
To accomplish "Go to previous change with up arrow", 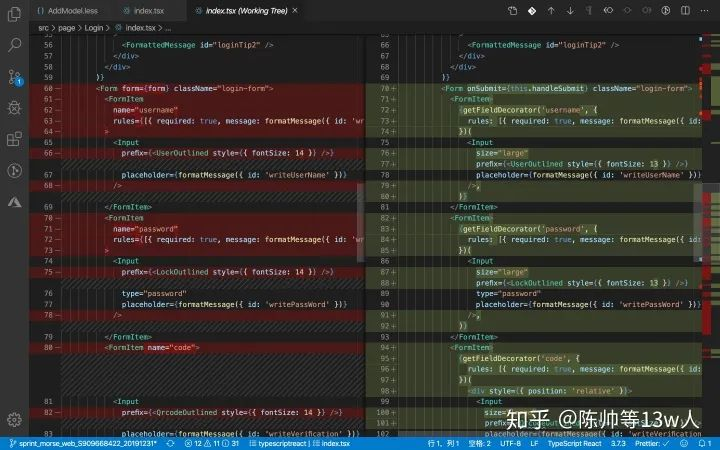I will click(551, 11).
